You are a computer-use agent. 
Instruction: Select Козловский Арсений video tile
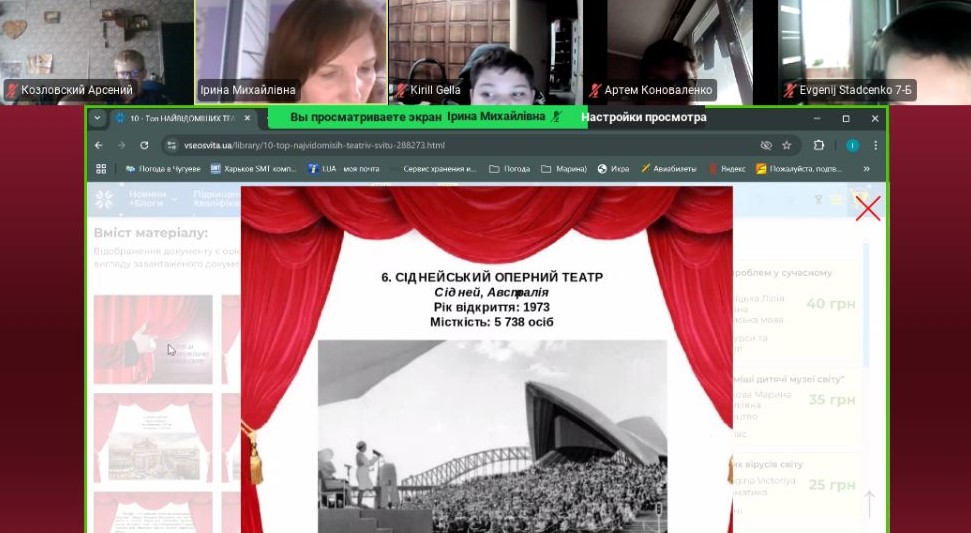[97, 52]
